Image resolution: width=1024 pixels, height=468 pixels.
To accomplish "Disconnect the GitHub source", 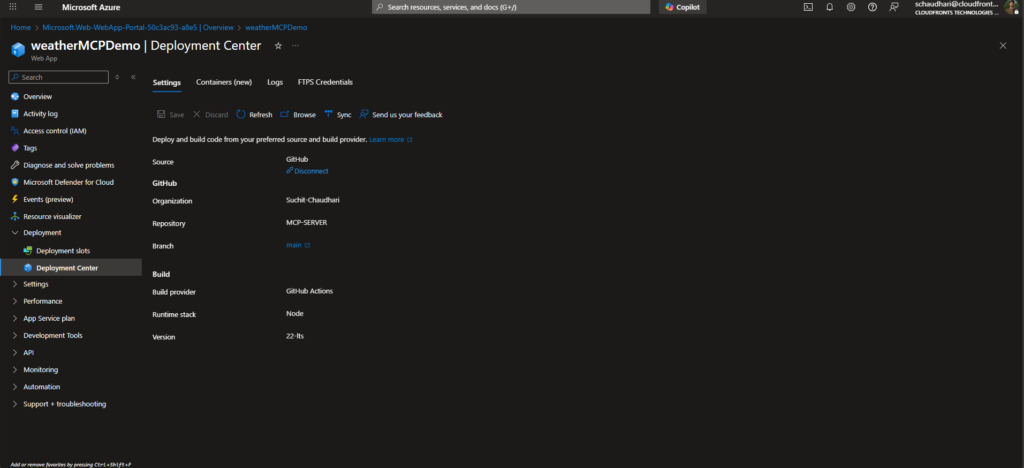I will coord(307,171).
